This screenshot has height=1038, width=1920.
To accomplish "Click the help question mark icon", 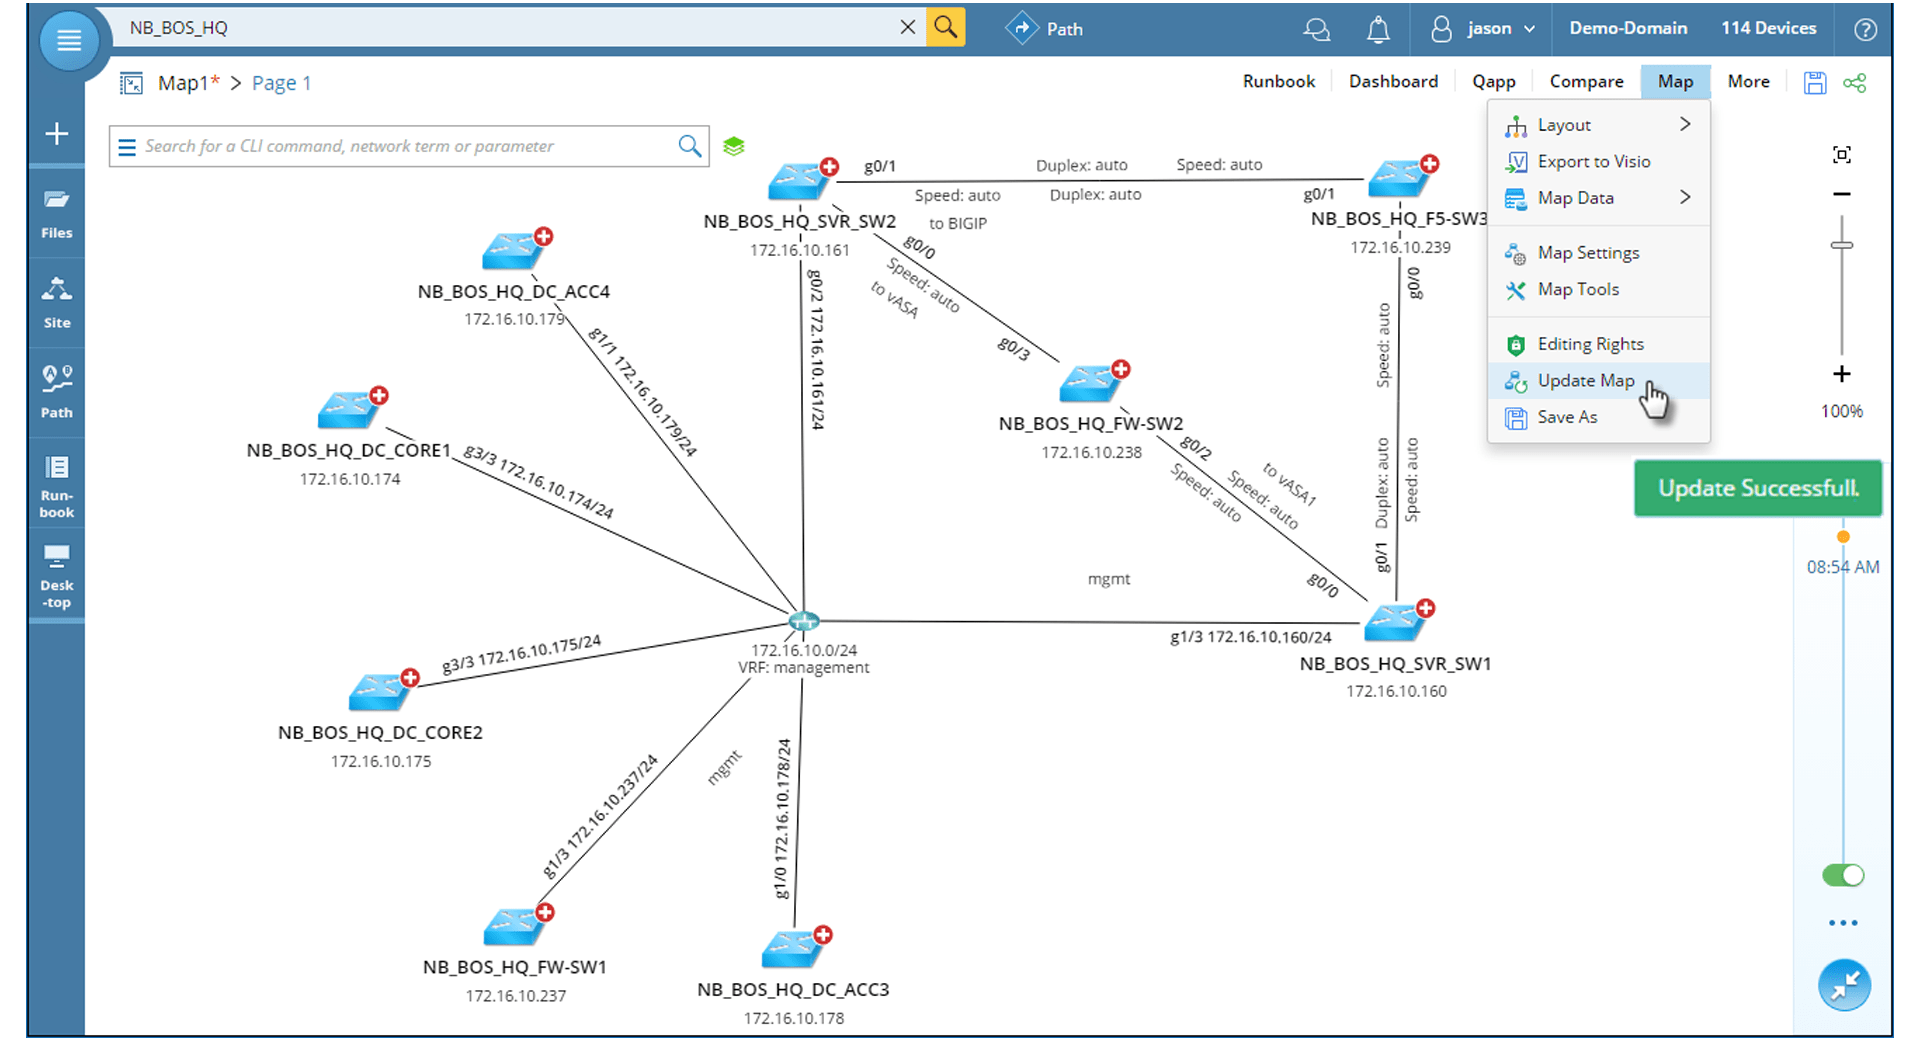I will pos(1864,28).
